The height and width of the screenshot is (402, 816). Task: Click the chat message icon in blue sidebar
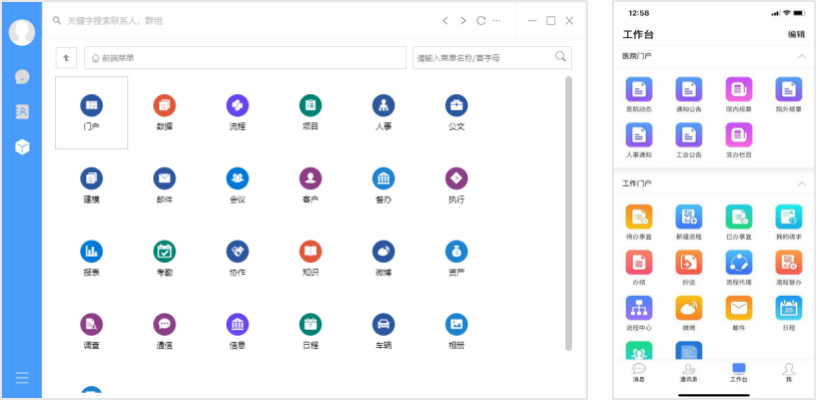coord(22,77)
